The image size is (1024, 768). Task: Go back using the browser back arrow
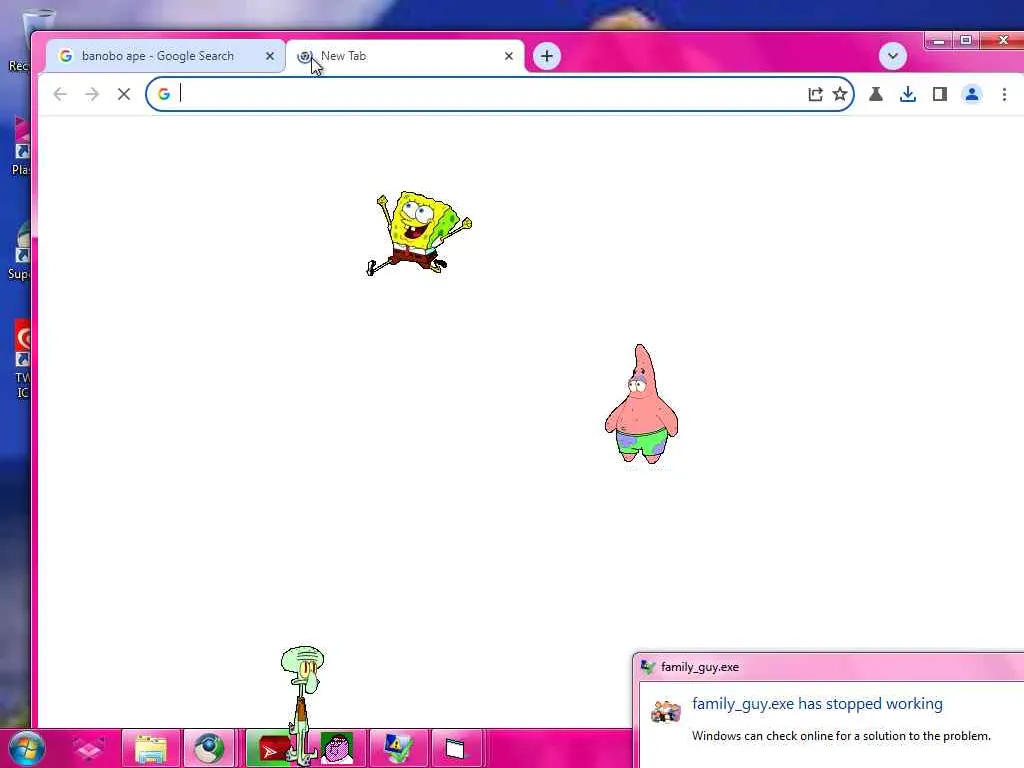tap(60, 94)
